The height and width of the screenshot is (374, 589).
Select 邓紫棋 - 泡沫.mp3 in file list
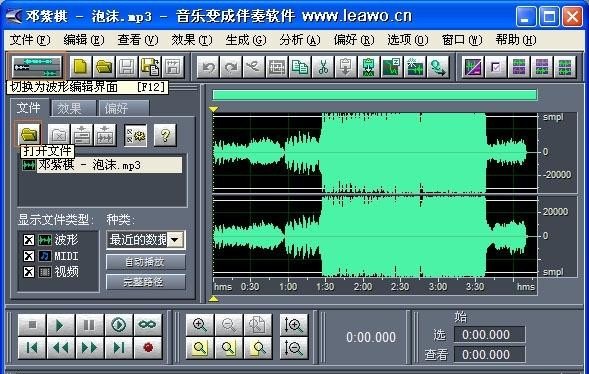click(x=102, y=165)
